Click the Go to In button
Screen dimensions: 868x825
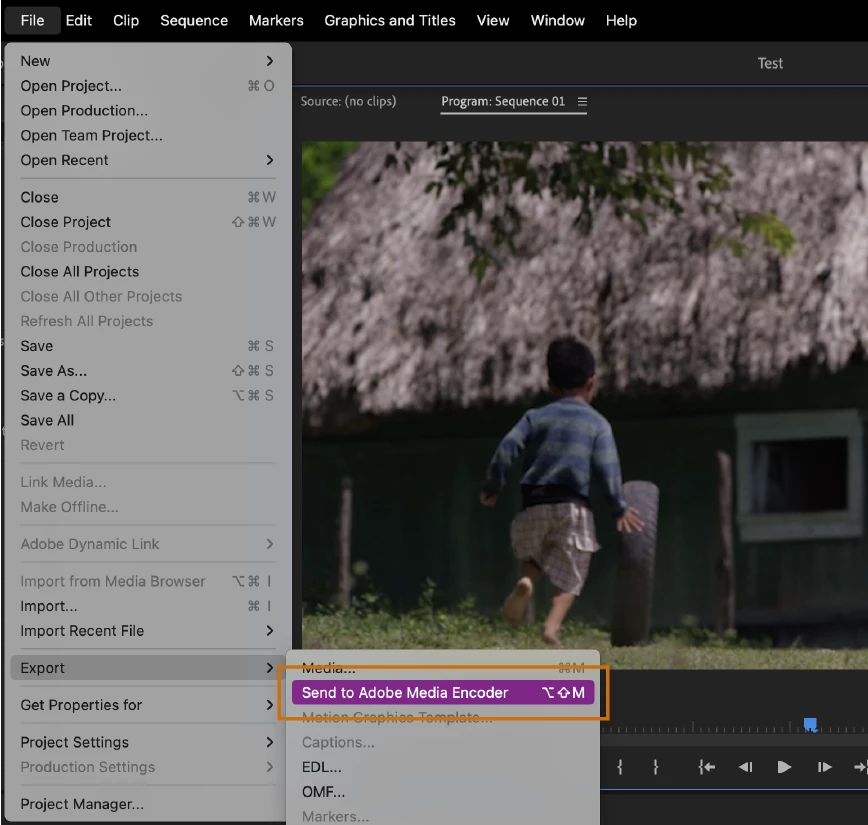click(706, 767)
